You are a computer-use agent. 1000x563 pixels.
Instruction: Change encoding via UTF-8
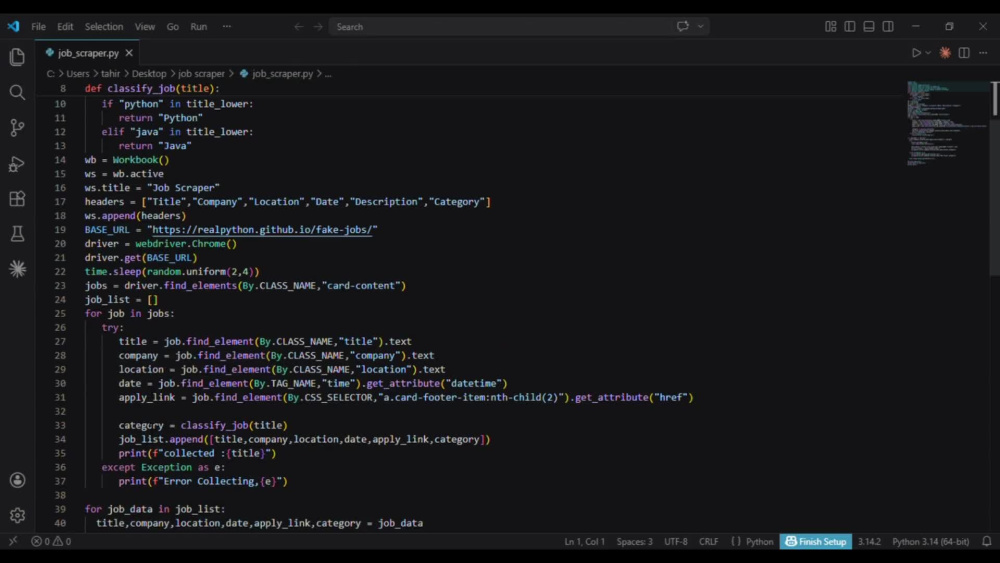[x=676, y=541]
